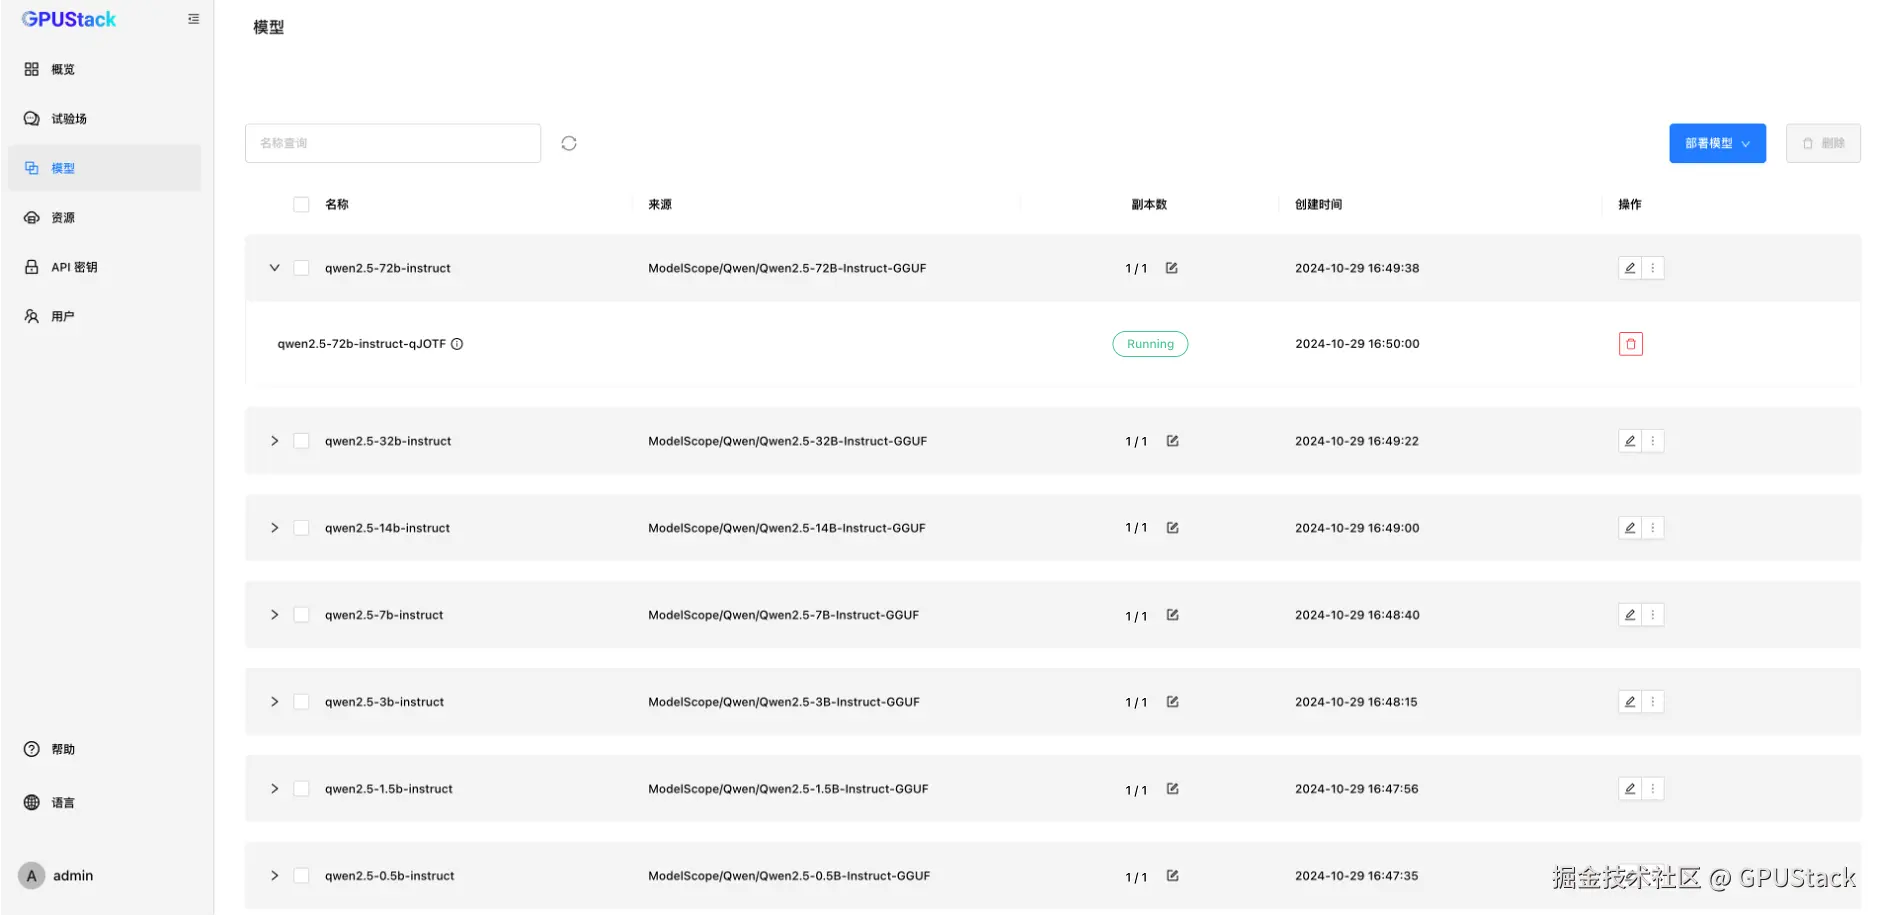
Task: Go to 试验场 playground
Action: click(x=104, y=119)
